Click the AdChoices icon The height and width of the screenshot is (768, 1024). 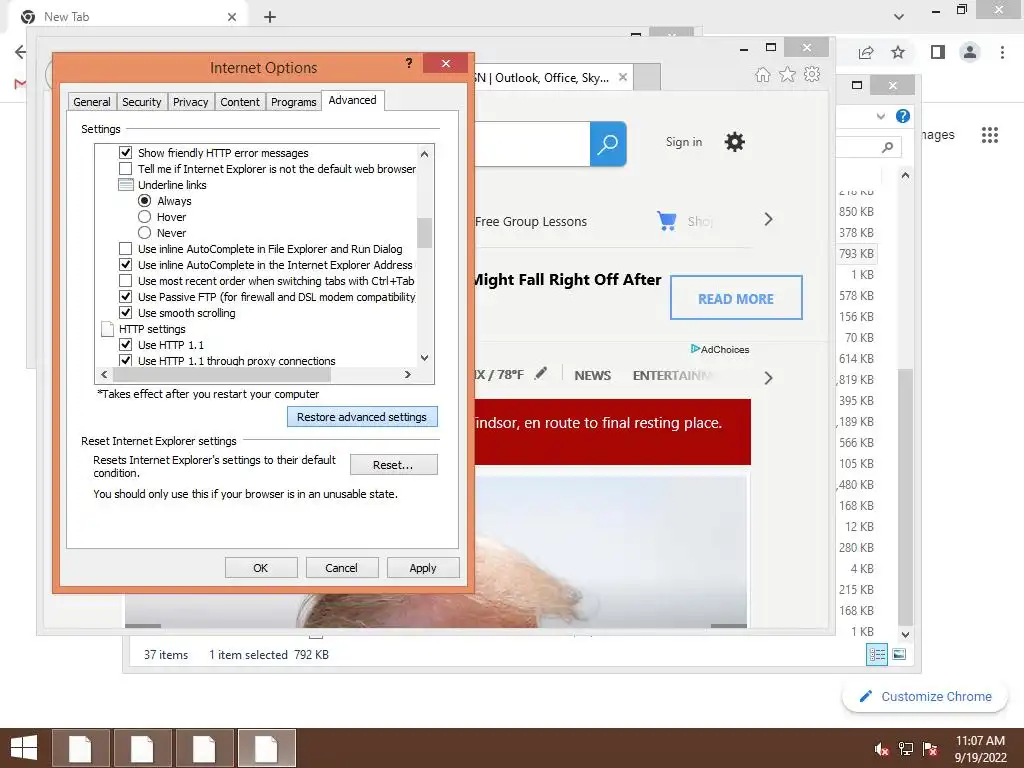pyautogui.click(x=696, y=349)
